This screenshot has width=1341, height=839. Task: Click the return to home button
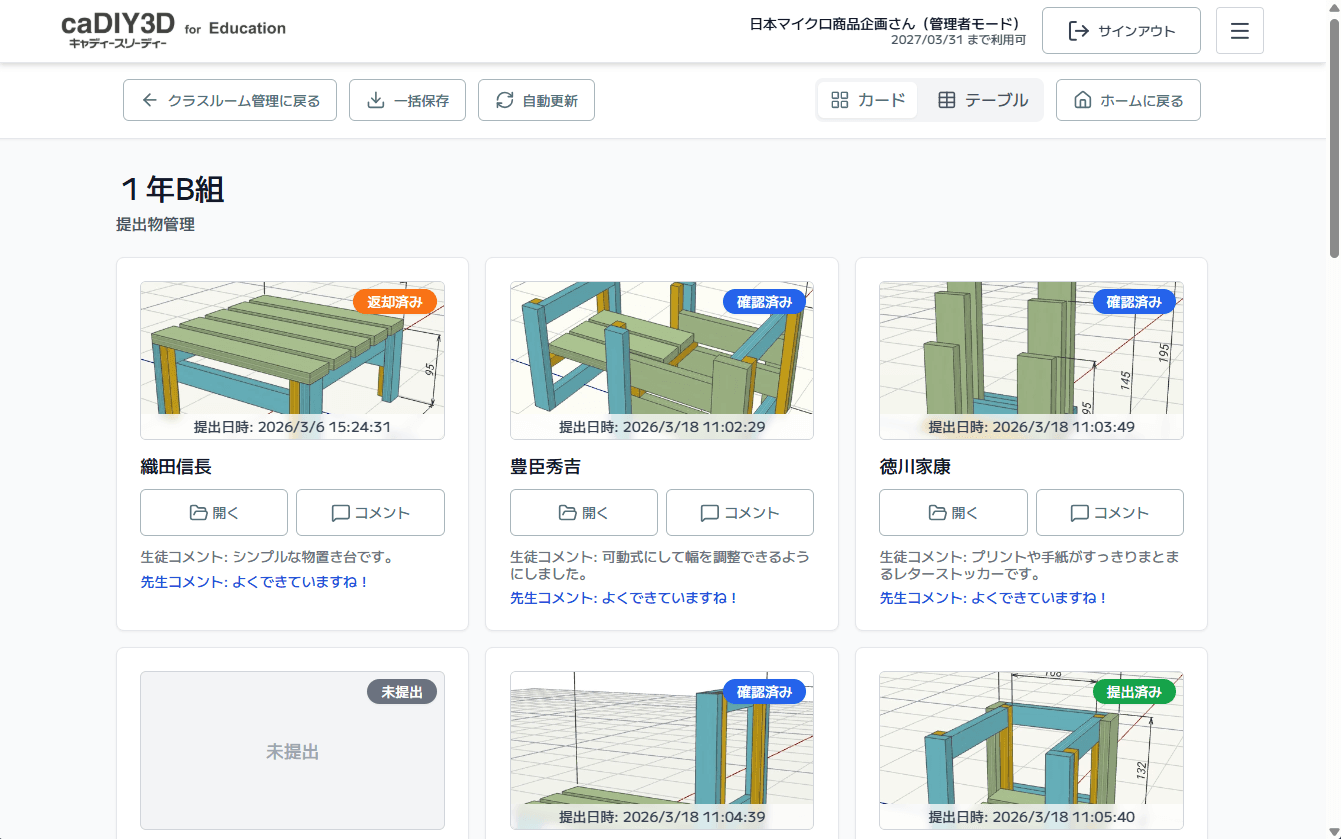pos(1128,100)
